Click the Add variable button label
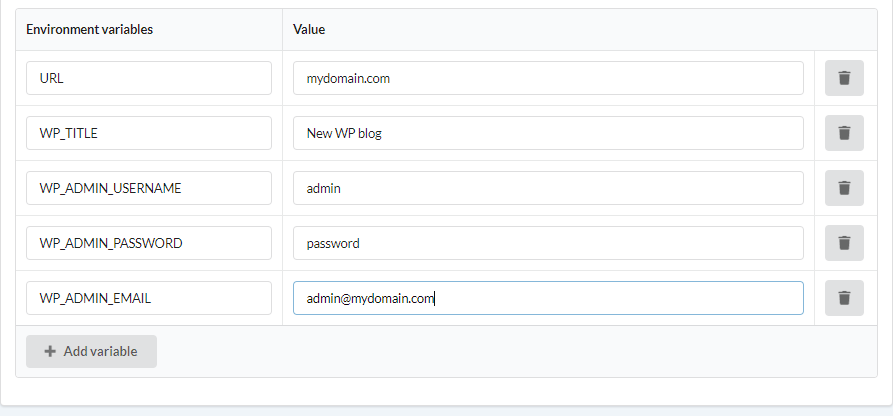 (100, 352)
